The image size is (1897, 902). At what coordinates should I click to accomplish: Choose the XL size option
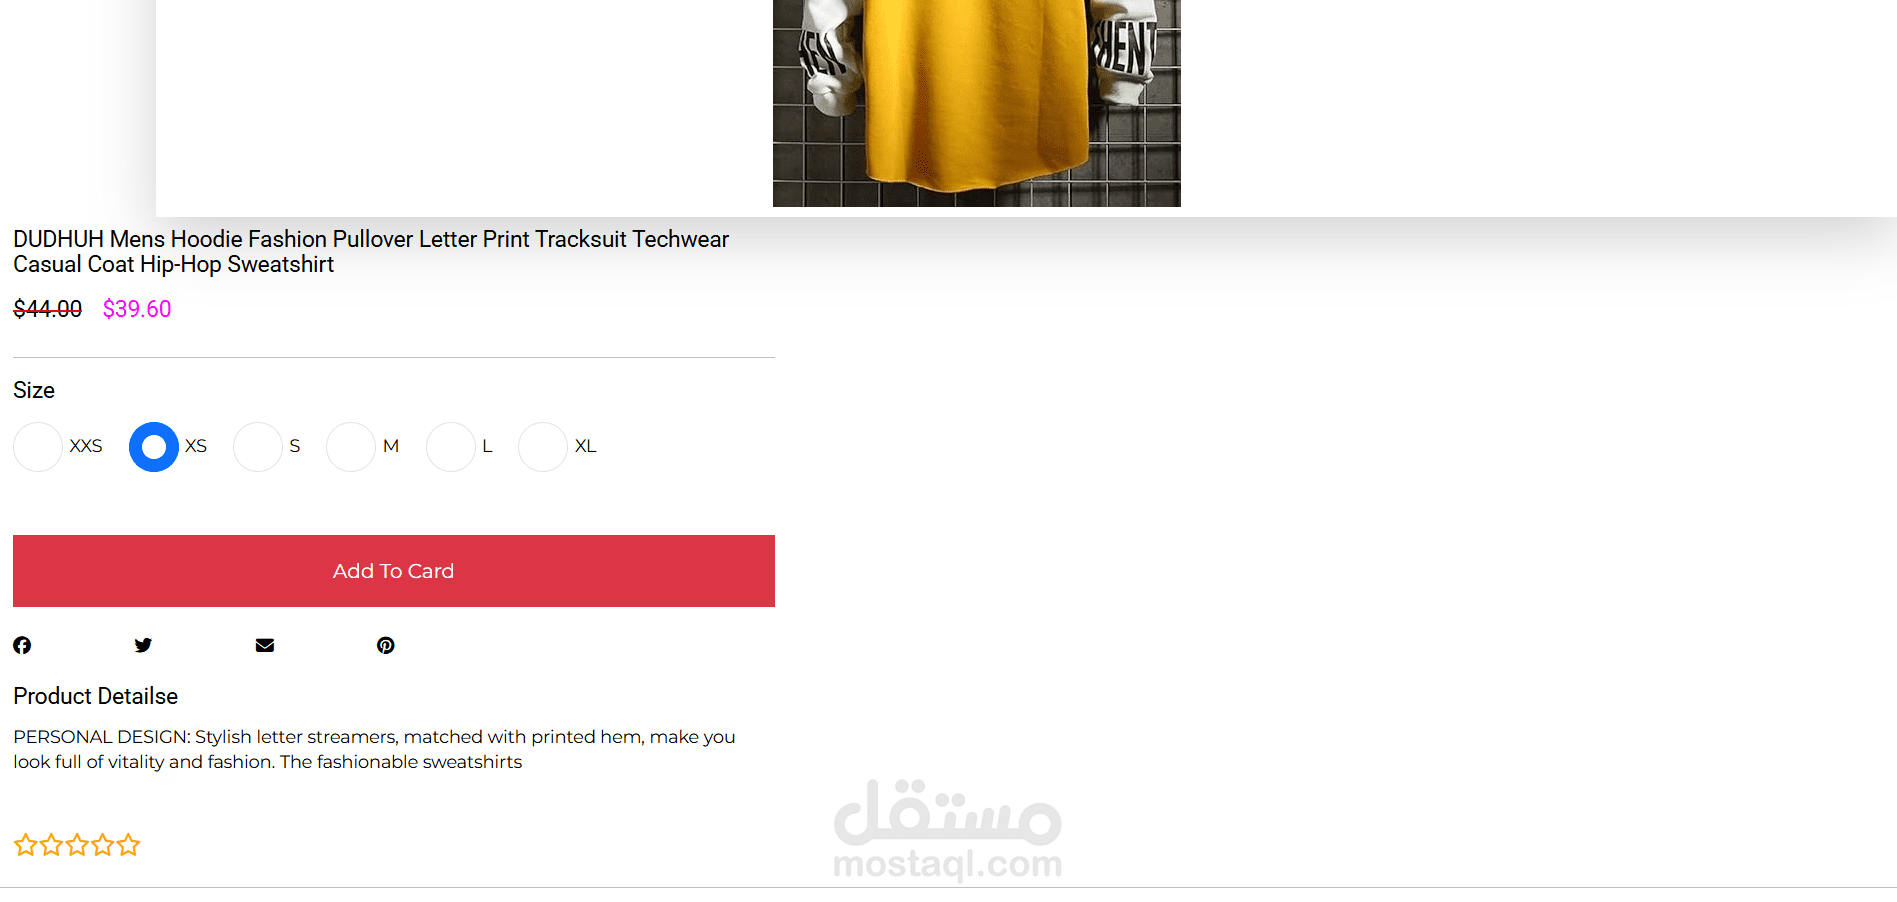[x=543, y=447]
